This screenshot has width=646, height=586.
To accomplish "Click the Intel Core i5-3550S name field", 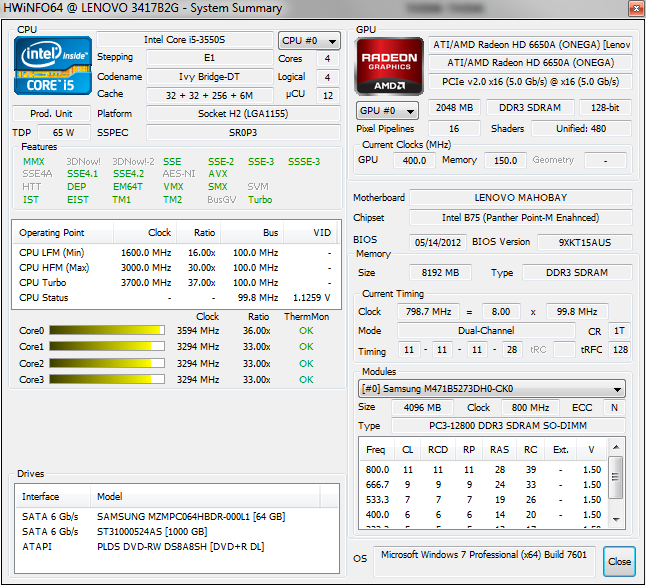I will coord(184,40).
